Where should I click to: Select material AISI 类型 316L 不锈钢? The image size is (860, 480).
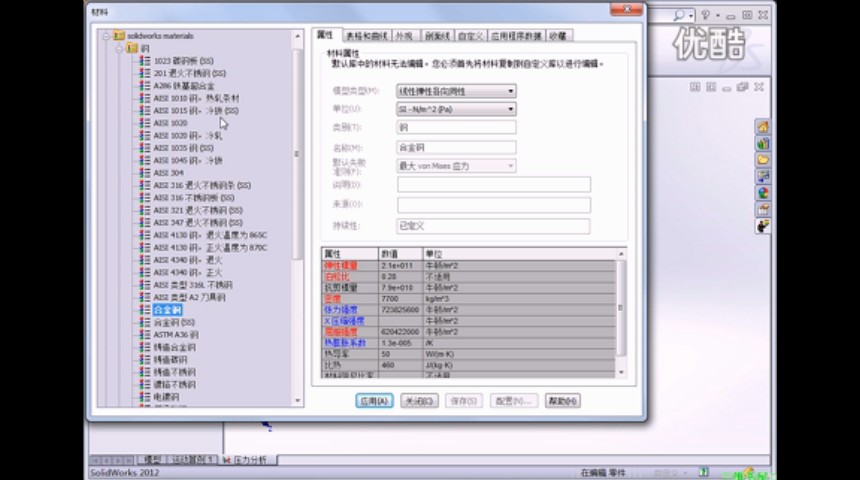point(193,285)
